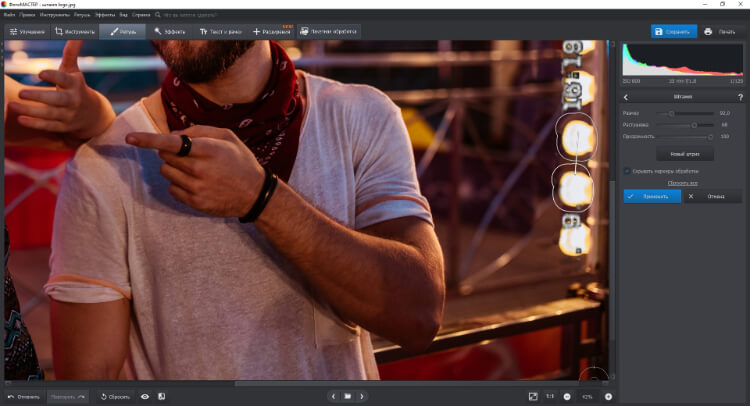The image size is (750, 406).
Task: Click the Сбросить все link
Action: pos(683,183)
